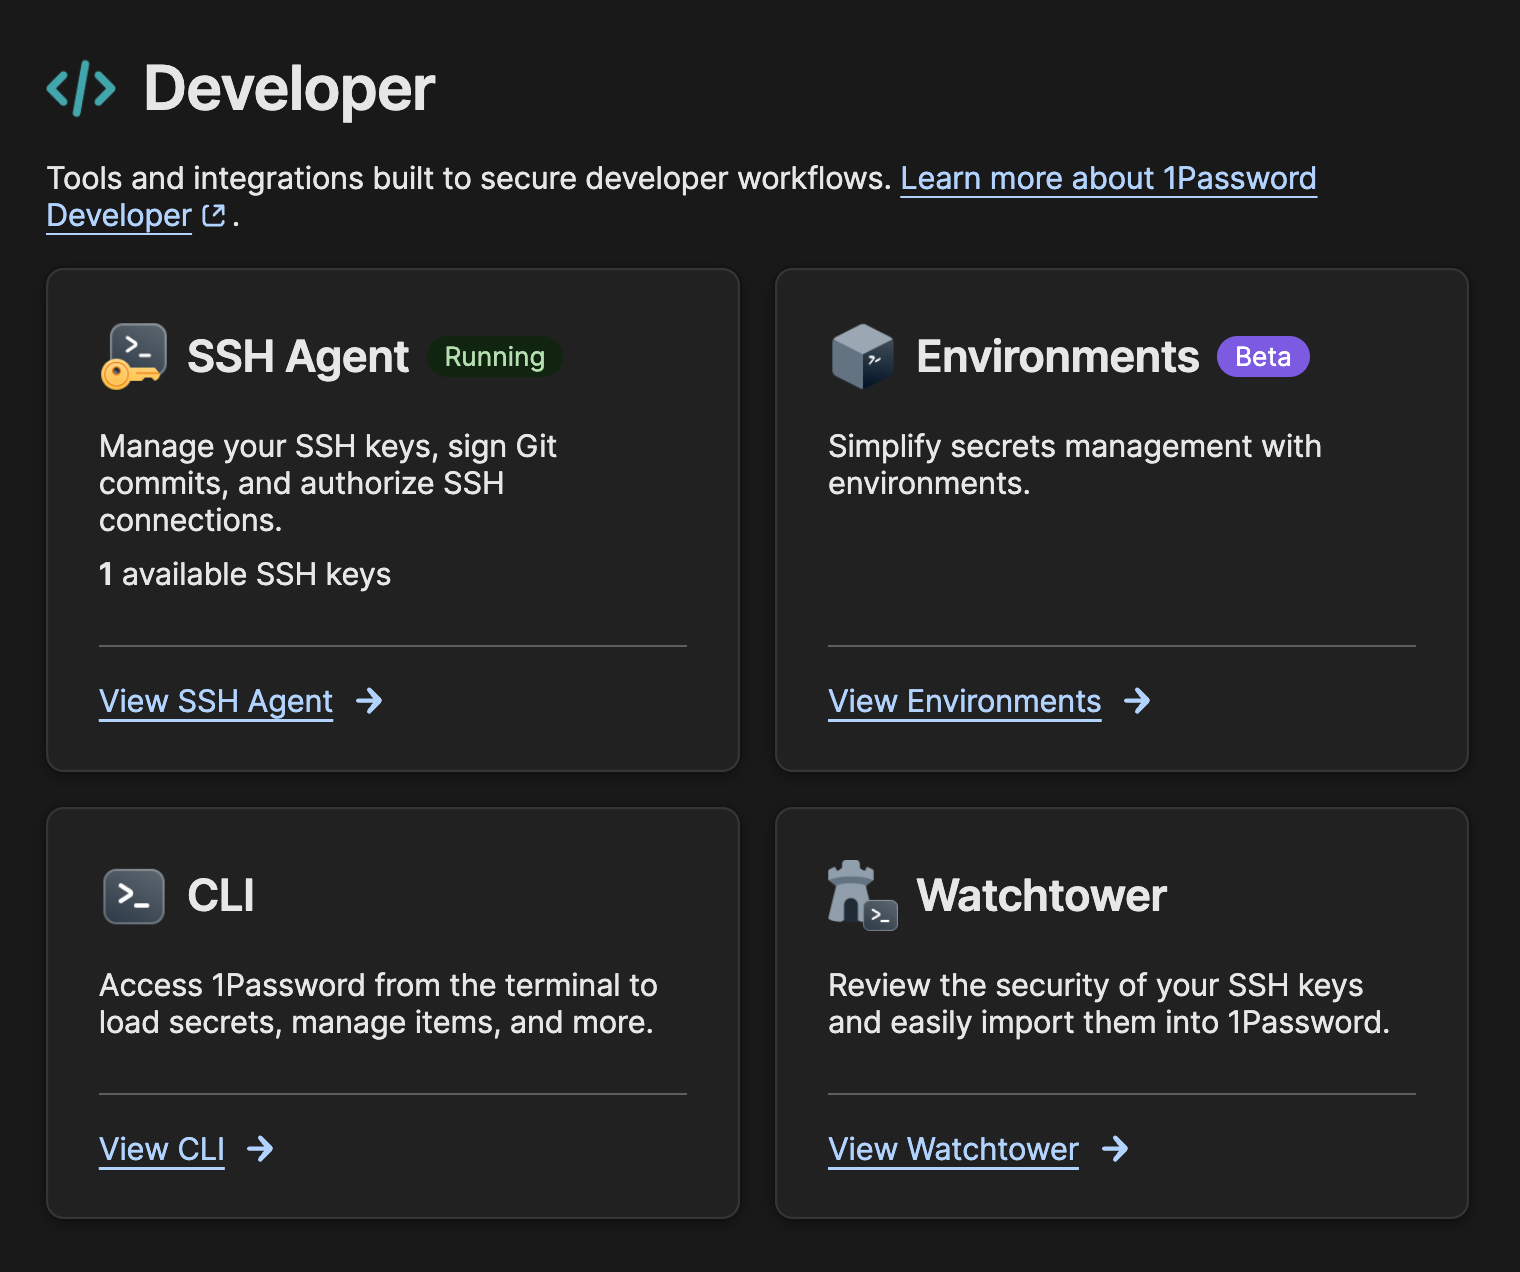Open Learn more about 1Password Developer link
Screen dimensions: 1520x1272
pos(1107,178)
